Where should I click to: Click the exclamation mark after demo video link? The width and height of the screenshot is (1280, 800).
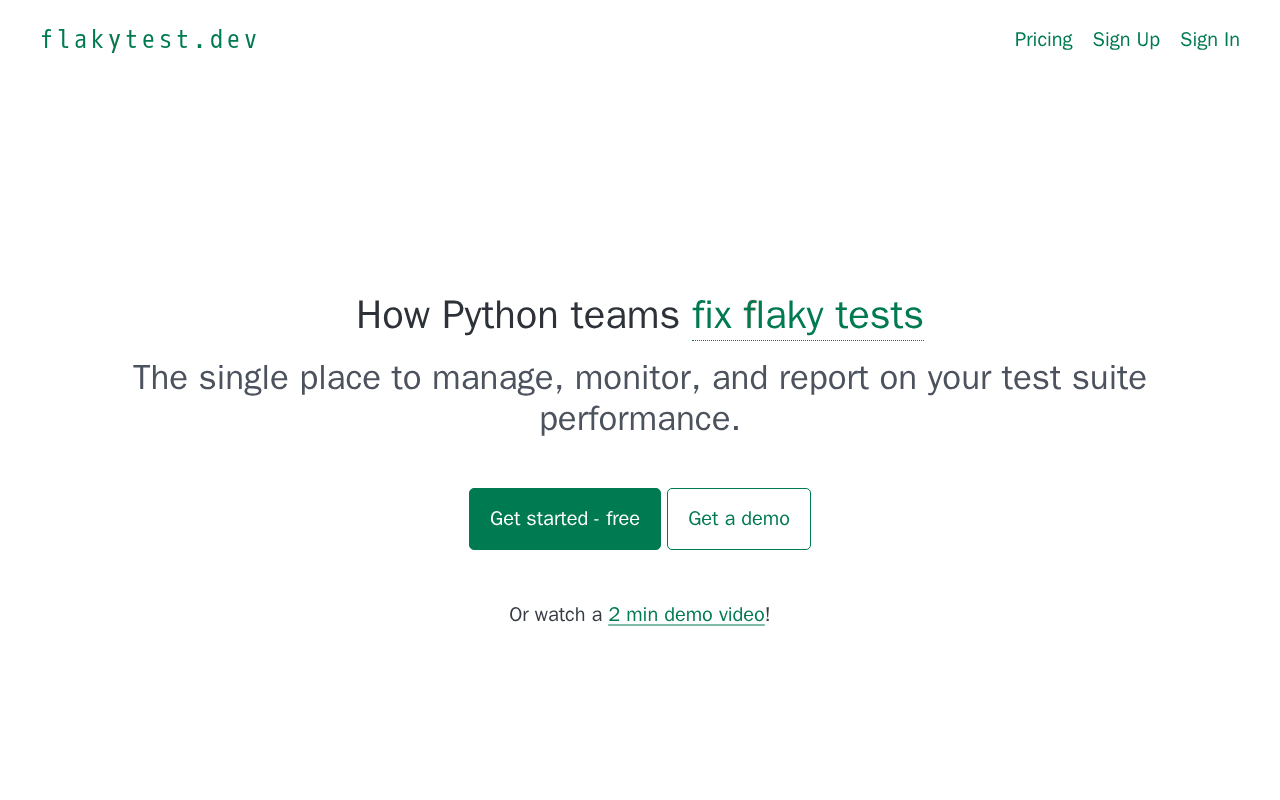point(768,615)
